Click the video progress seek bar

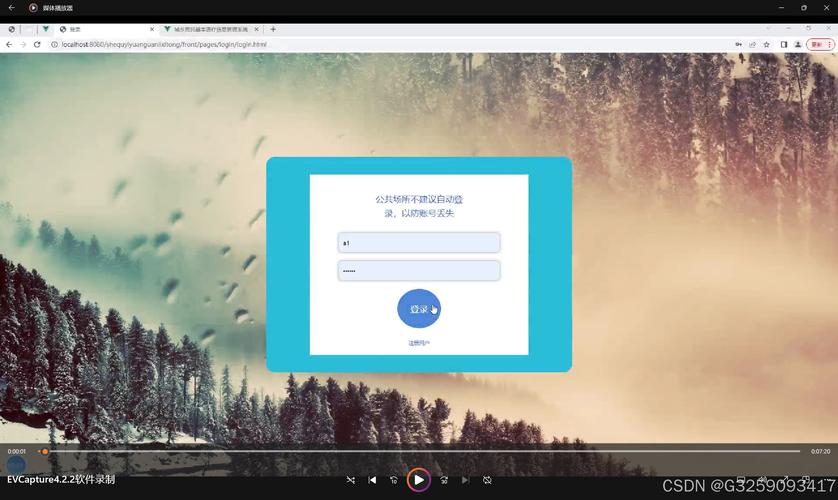tap(420, 451)
